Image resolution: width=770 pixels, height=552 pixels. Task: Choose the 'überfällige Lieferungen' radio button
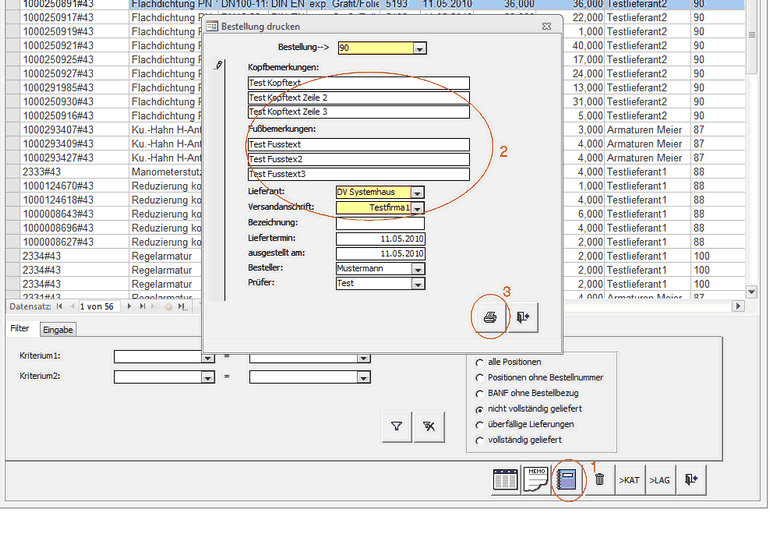coord(480,425)
